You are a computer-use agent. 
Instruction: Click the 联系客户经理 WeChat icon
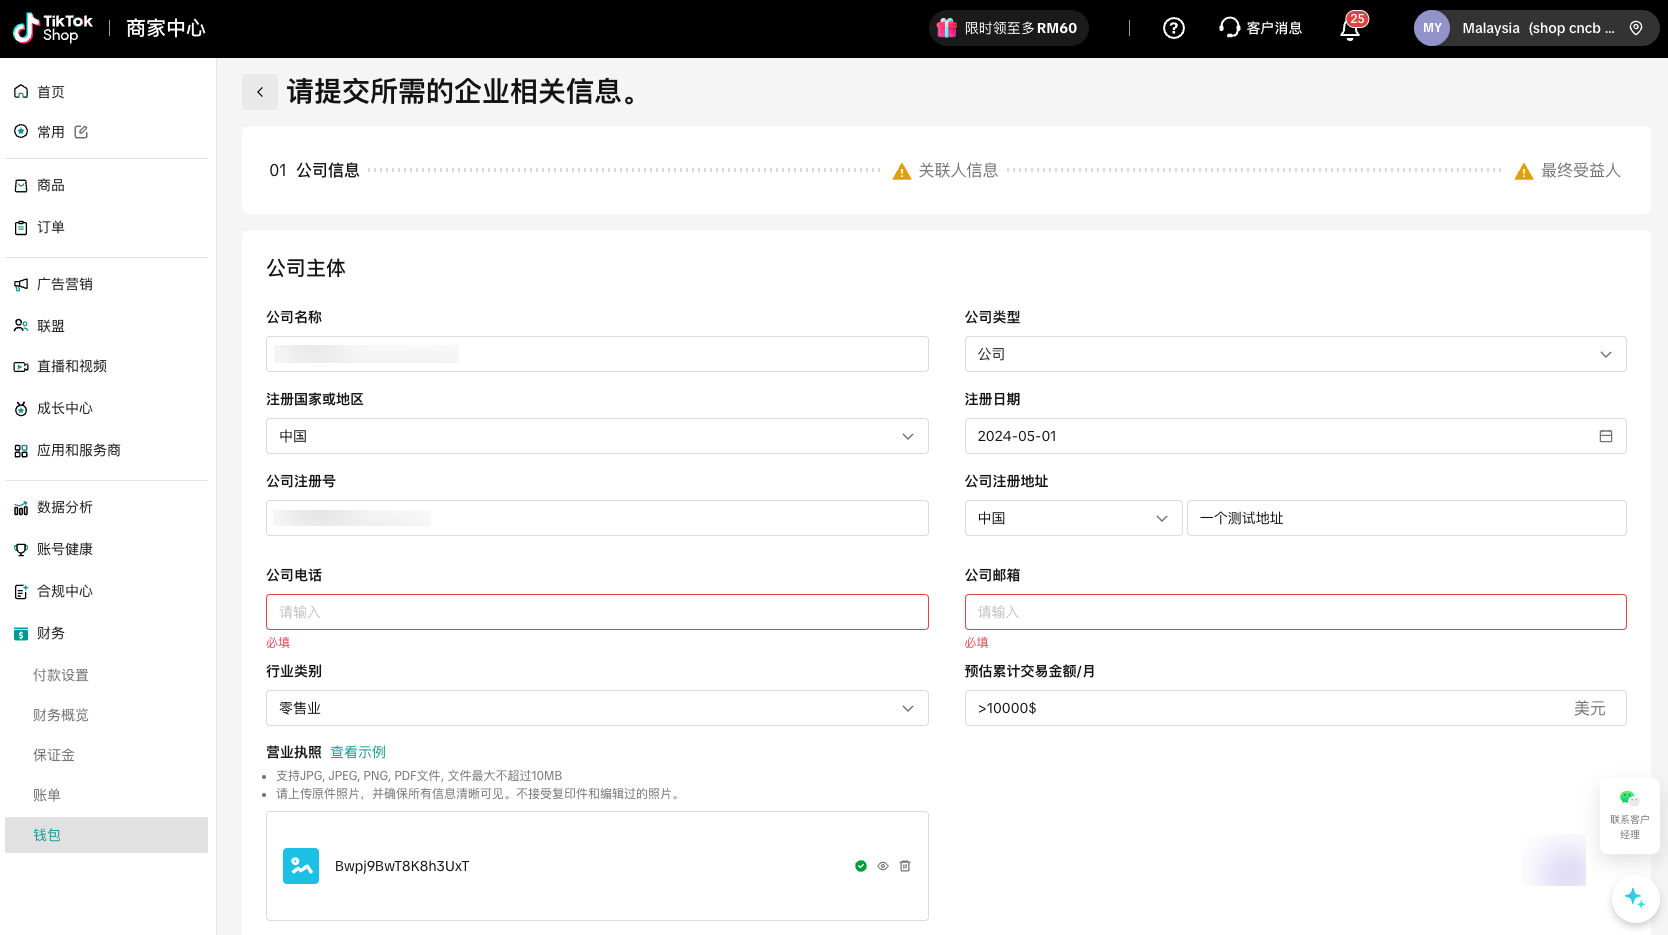tap(1629, 799)
